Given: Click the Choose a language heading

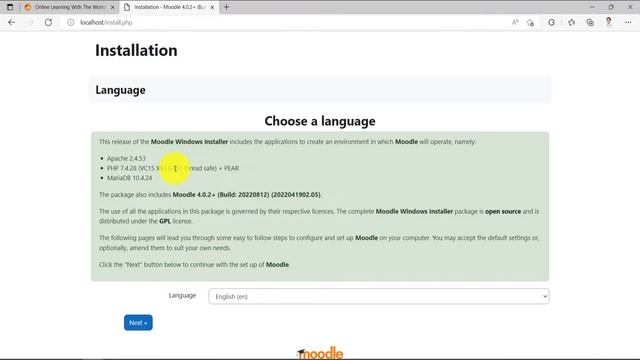Looking at the screenshot, I should [320, 121].
